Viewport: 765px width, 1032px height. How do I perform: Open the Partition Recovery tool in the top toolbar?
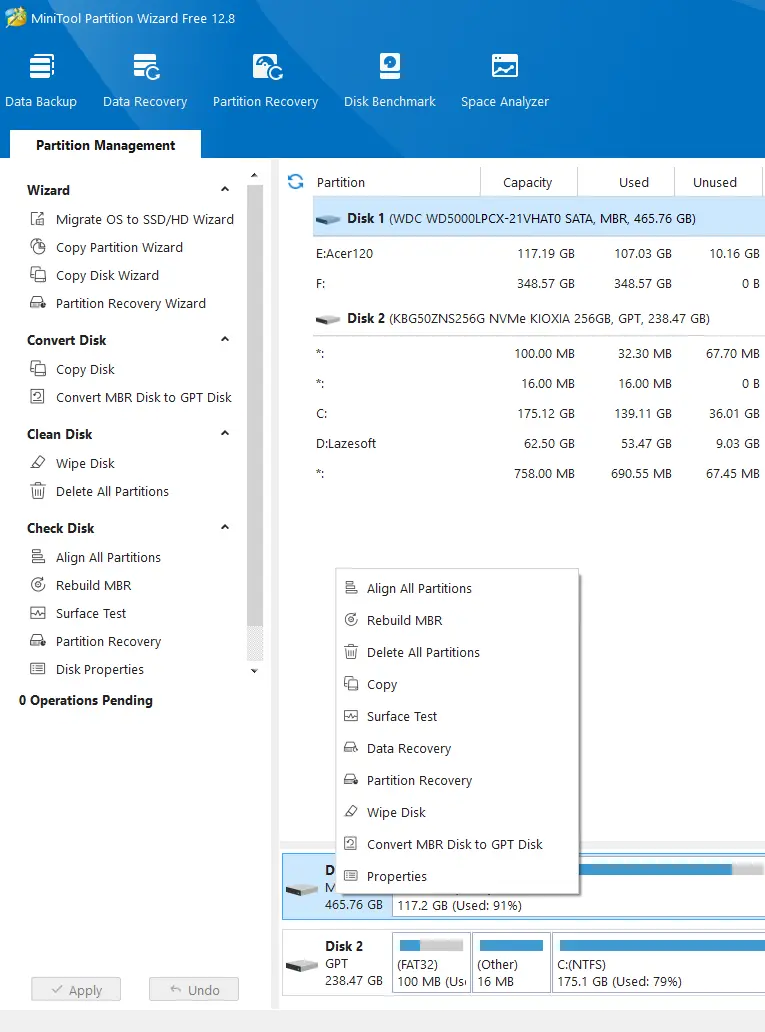pos(265,82)
